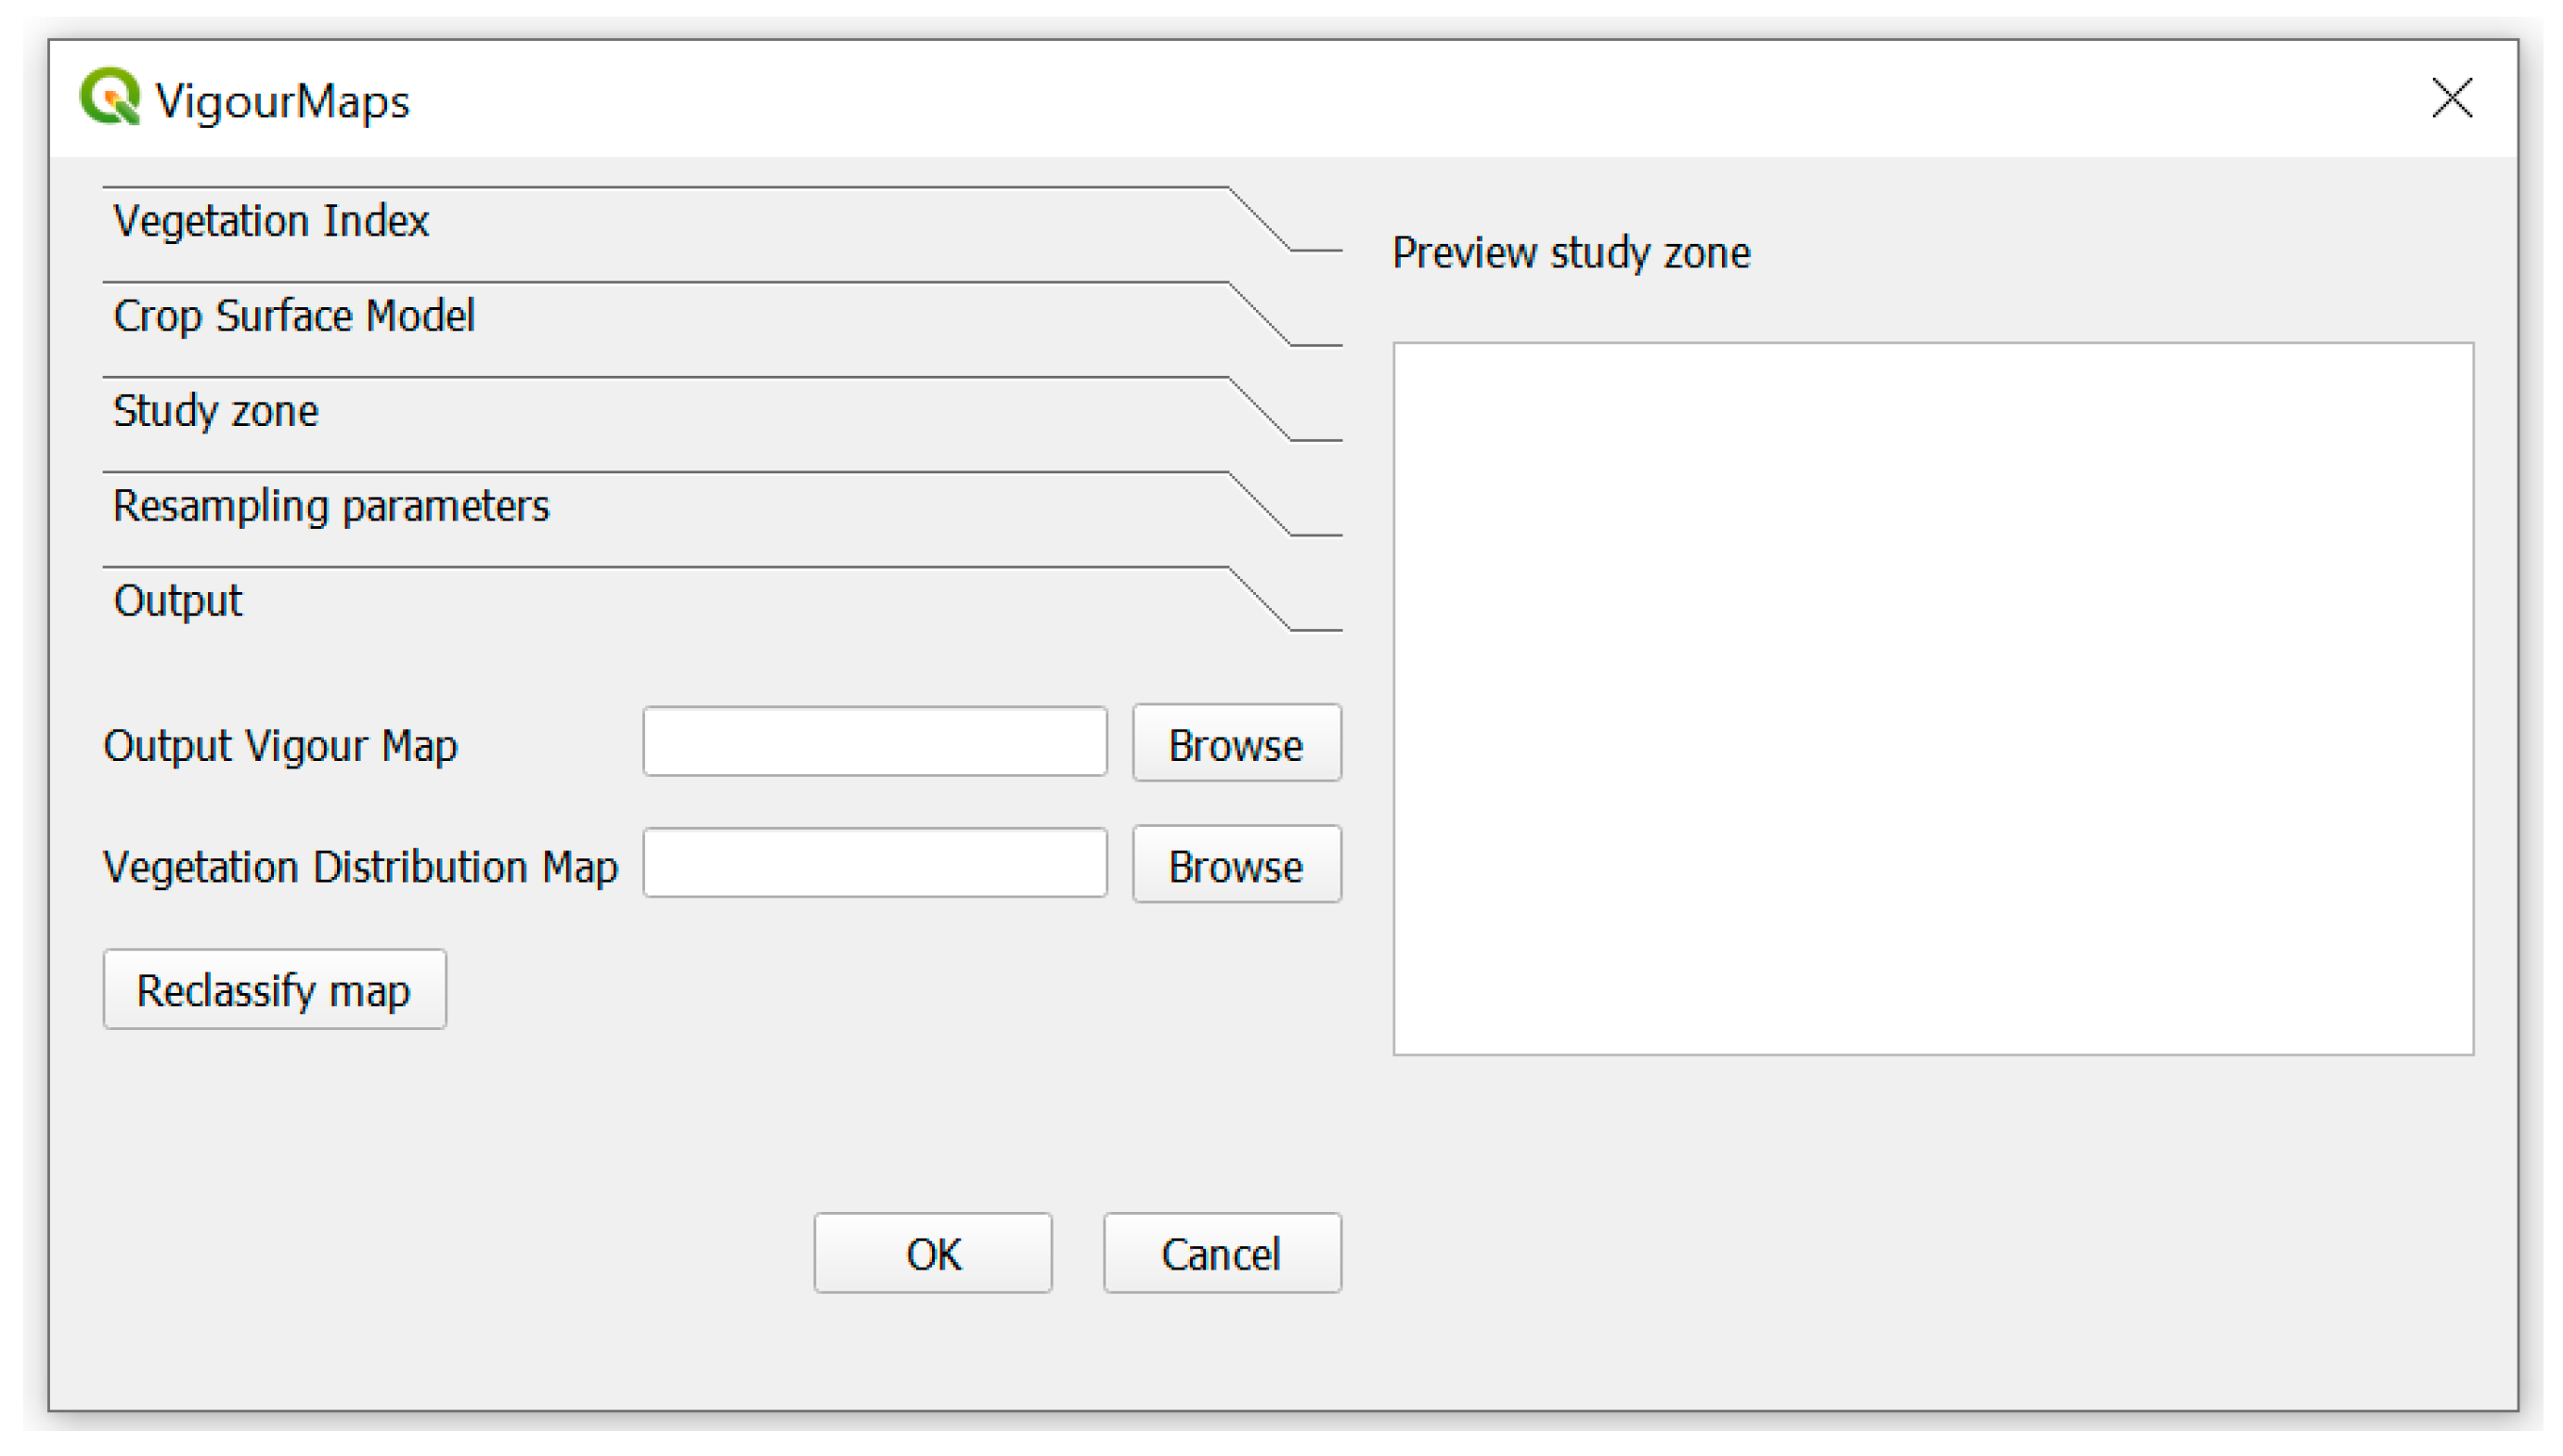
Task: Browse for the Vegetation Distribution Map file
Action: [1235, 866]
